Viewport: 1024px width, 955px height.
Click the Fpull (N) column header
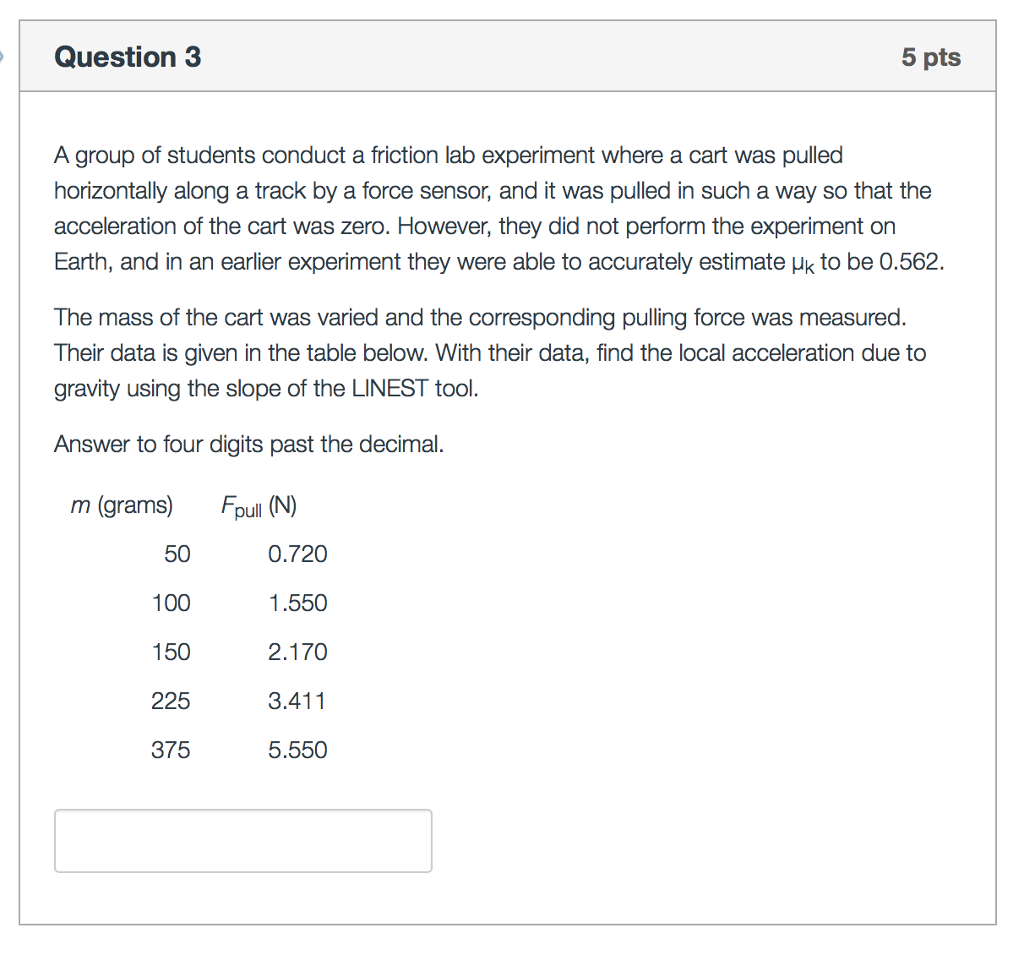point(257,506)
